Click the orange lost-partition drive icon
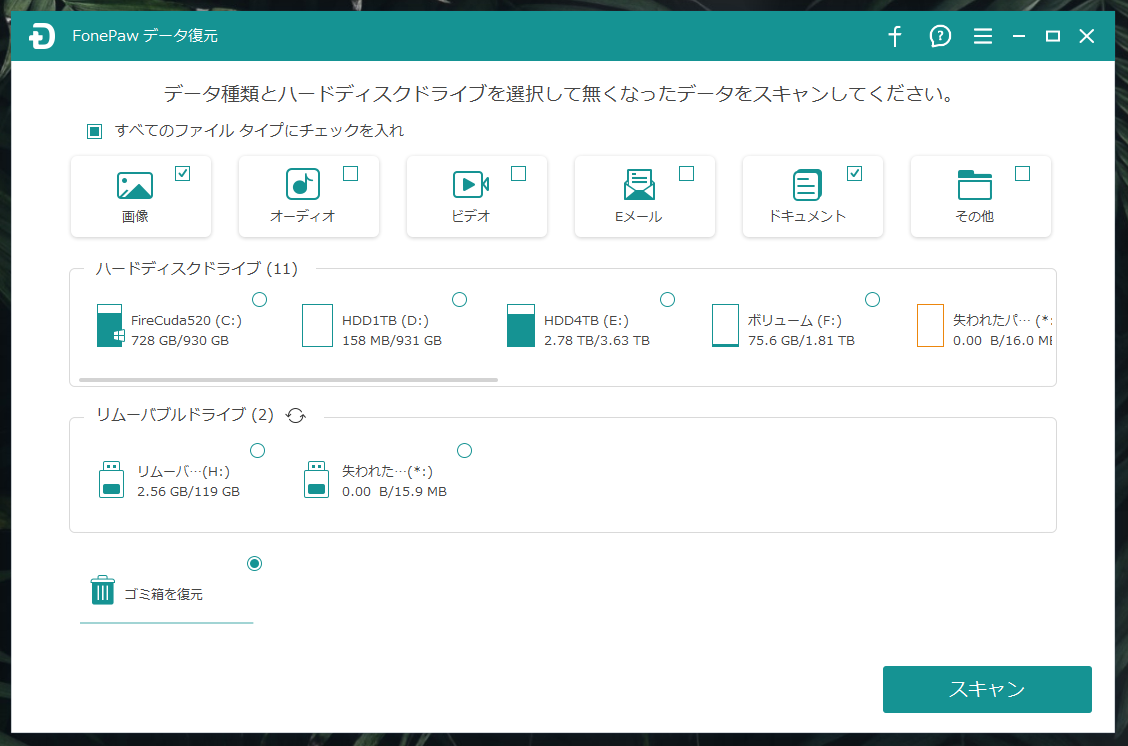Image resolution: width=1128 pixels, height=746 pixels. (x=930, y=325)
